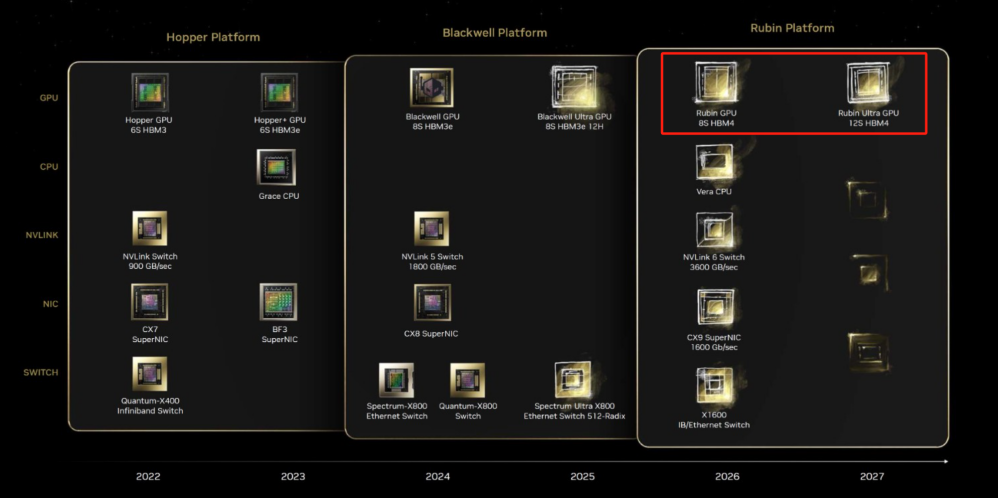Screen dimensions: 998x498
Task: Click the CPU row label
Action: [49, 167]
